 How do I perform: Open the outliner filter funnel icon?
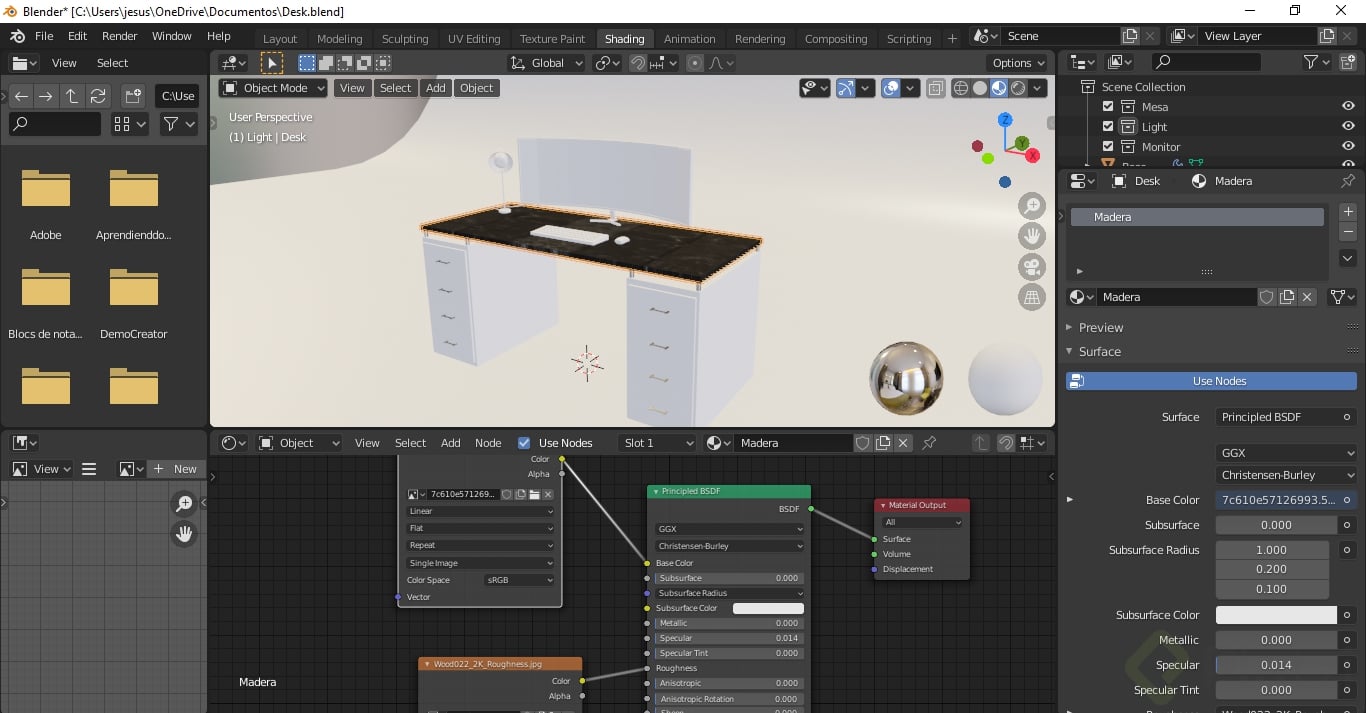1312,62
